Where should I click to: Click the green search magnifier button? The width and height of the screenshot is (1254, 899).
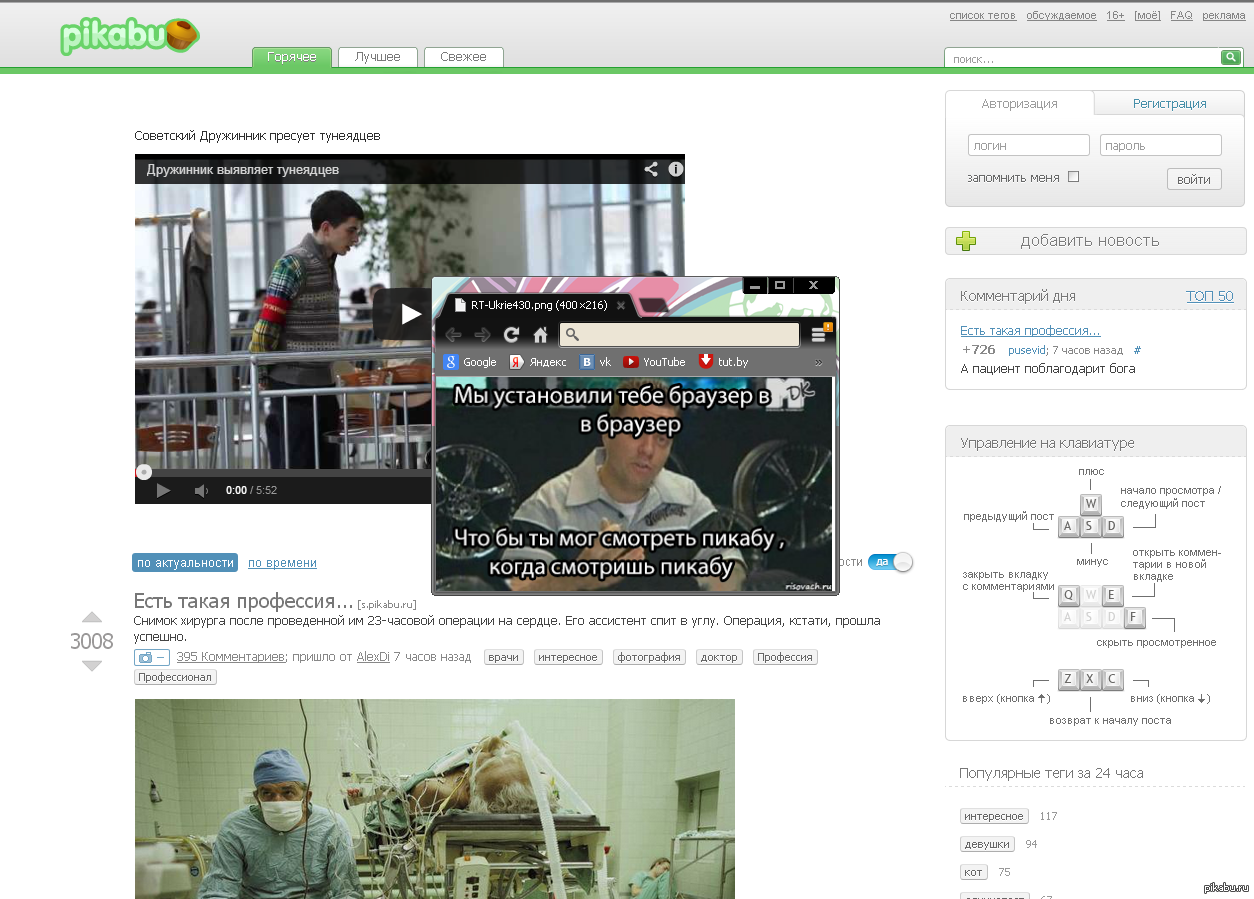pyautogui.click(x=1231, y=57)
